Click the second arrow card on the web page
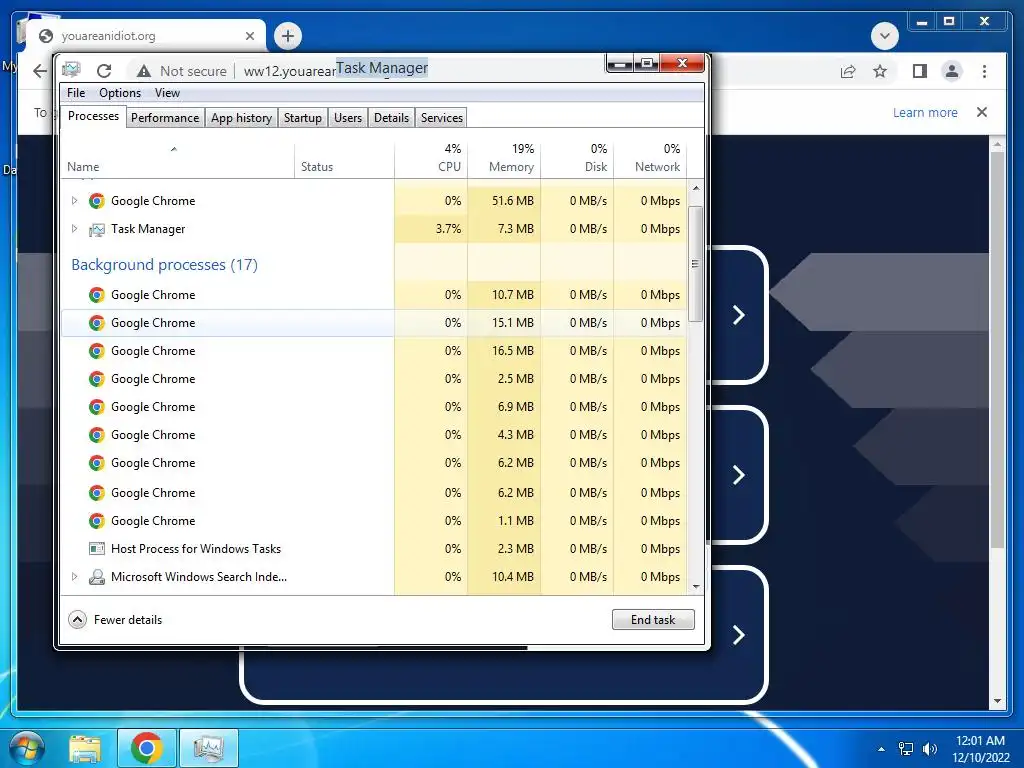This screenshot has height=768, width=1024. point(739,475)
